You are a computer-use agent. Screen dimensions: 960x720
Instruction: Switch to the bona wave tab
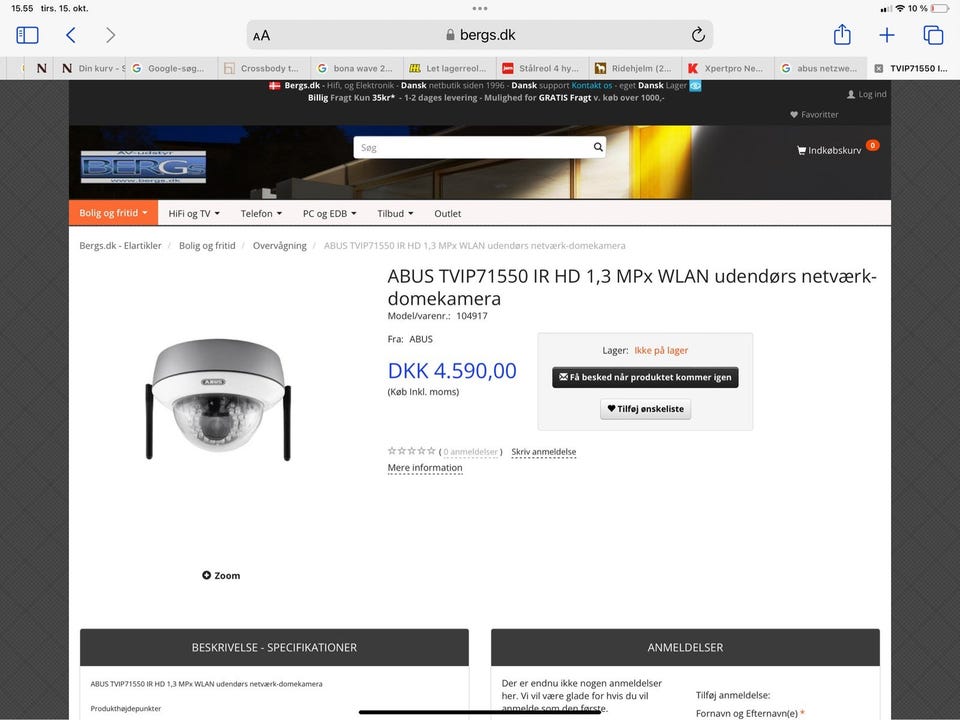[x=358, y=68]
